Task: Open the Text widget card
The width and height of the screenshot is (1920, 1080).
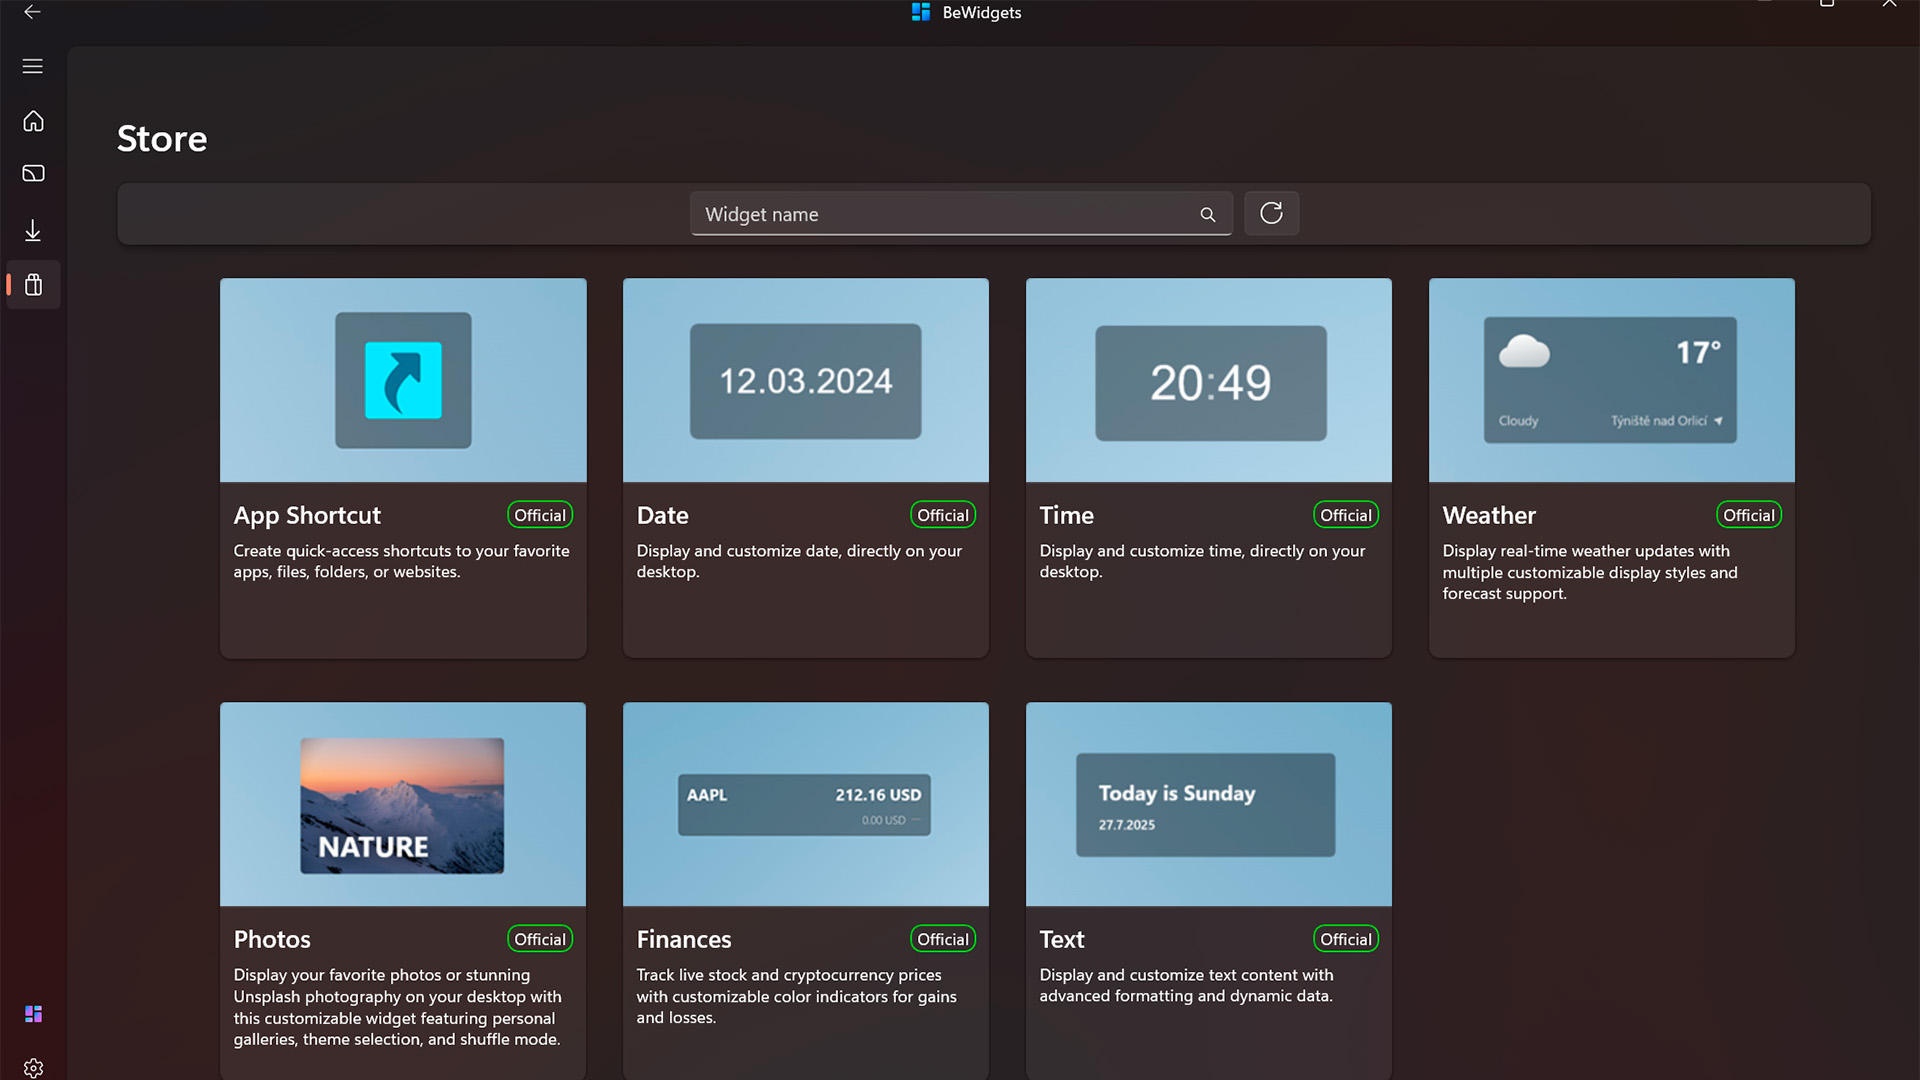Action: click(1208, 890)
